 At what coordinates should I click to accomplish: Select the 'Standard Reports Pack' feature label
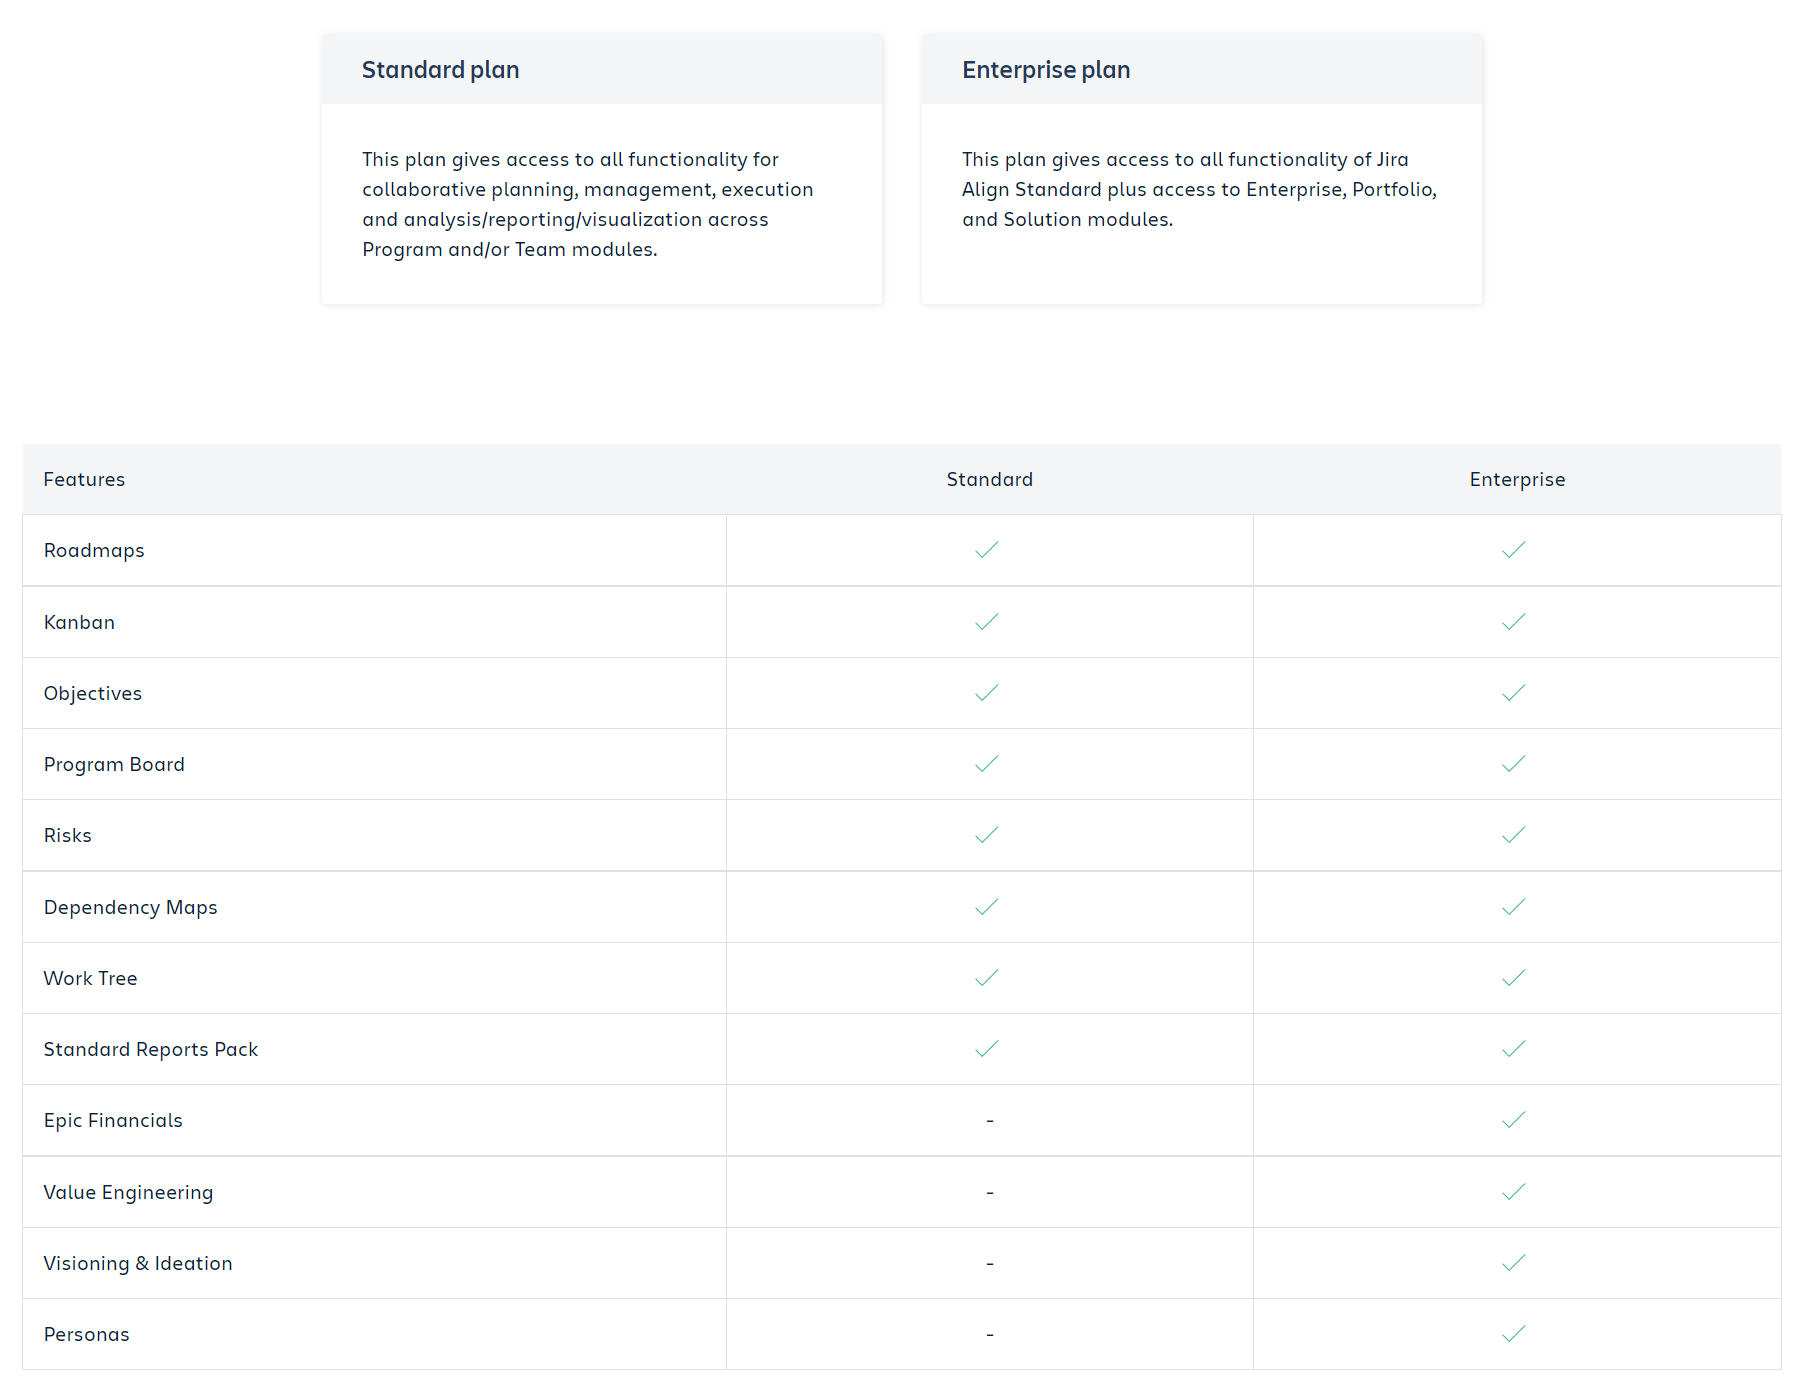tap(151, 1049)
